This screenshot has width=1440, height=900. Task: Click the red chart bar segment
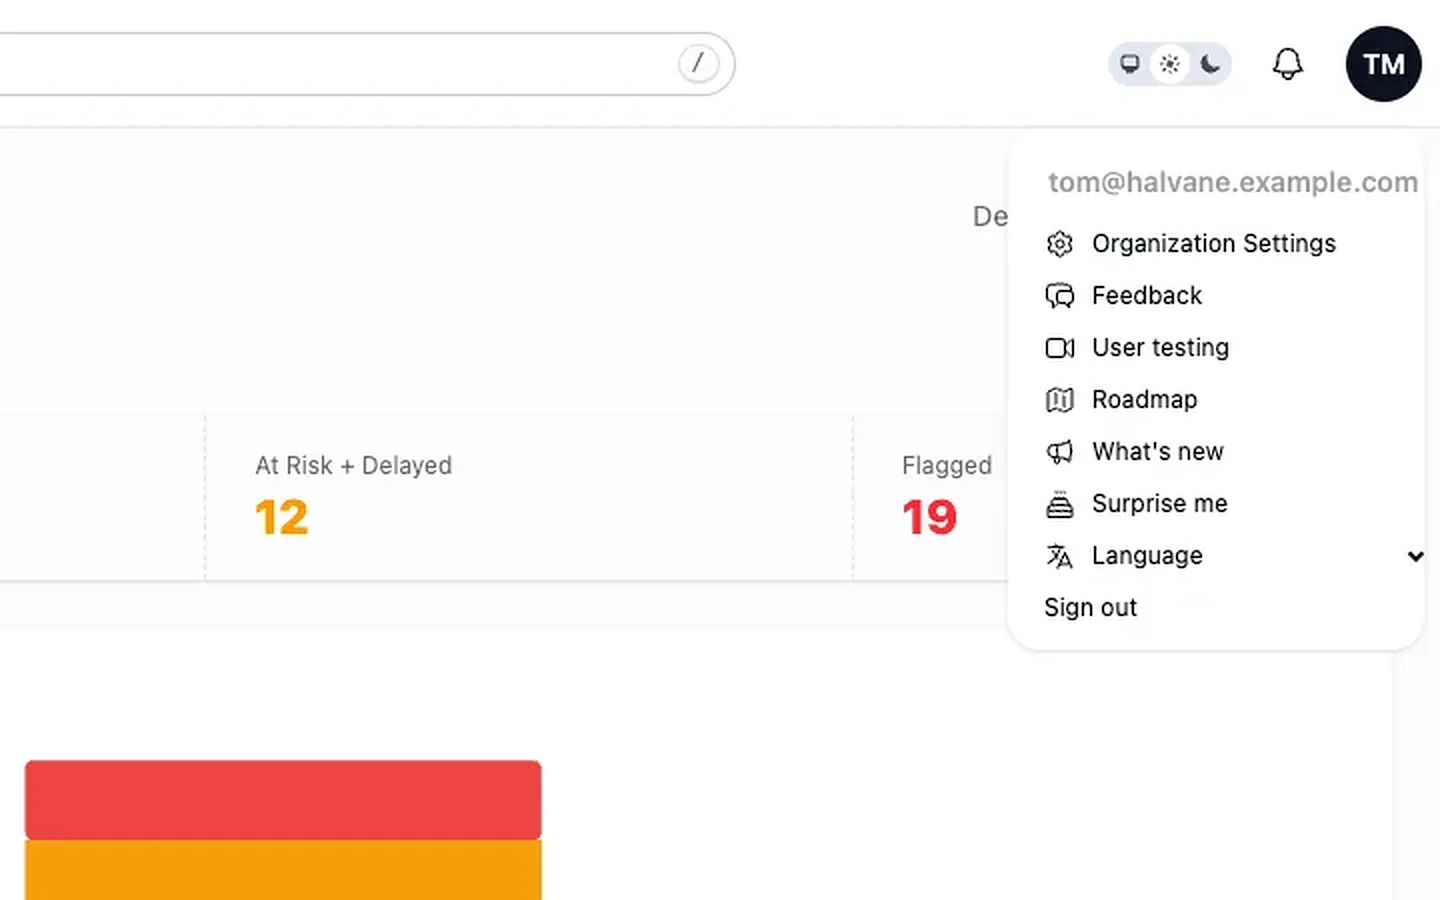click(283, 799)
